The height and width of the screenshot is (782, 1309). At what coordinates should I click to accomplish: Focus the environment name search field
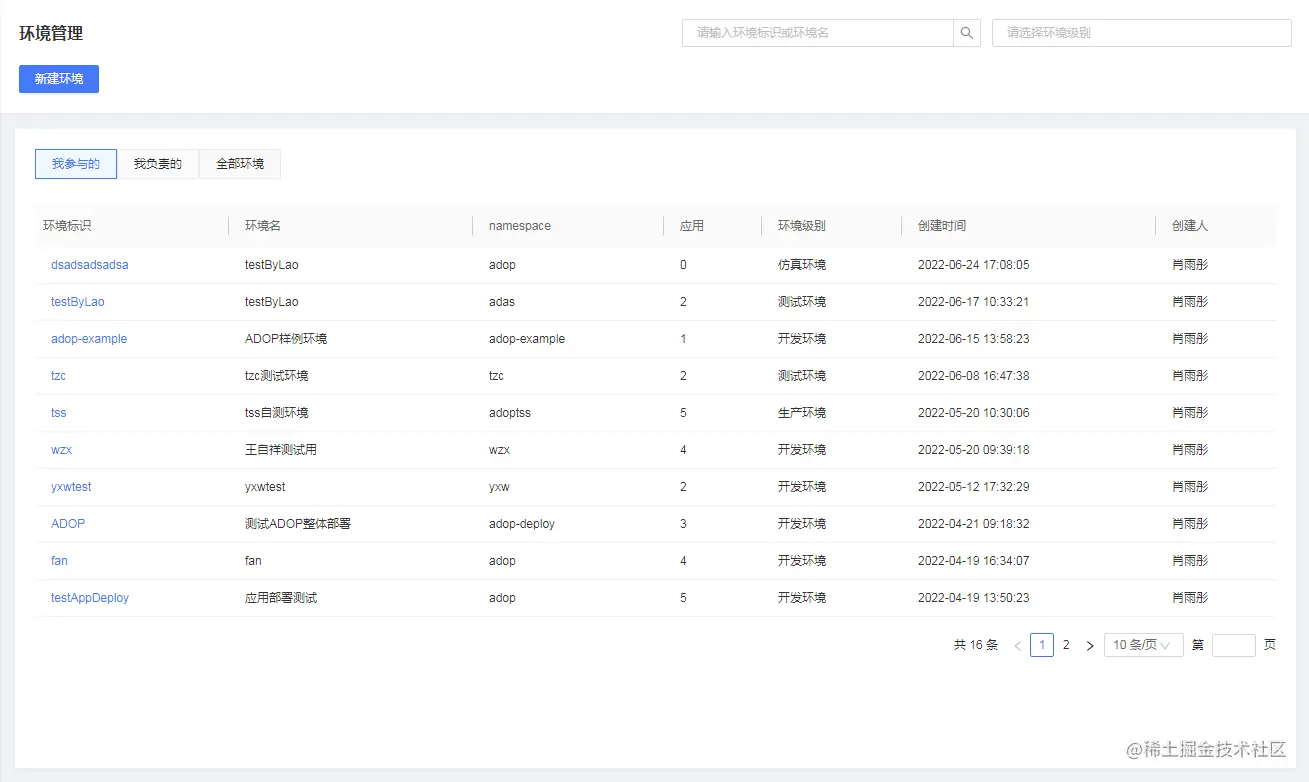pos(818,33)
